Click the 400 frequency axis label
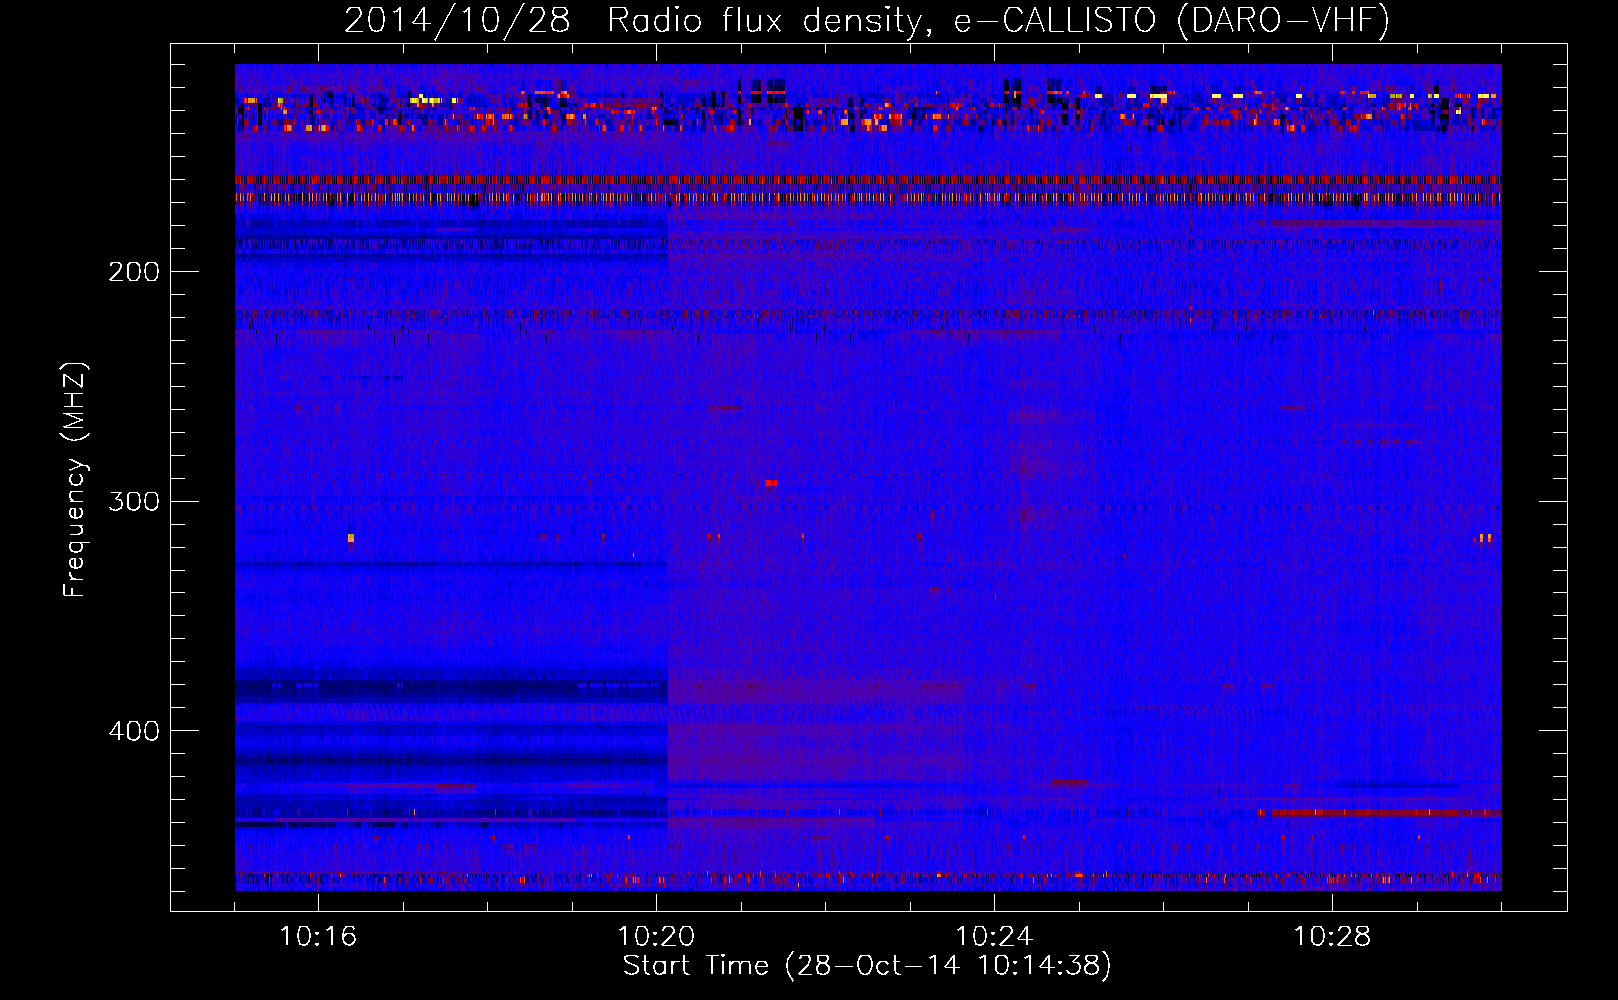The width and height of the screenshot is (1618, 1000). click(134, 731)
